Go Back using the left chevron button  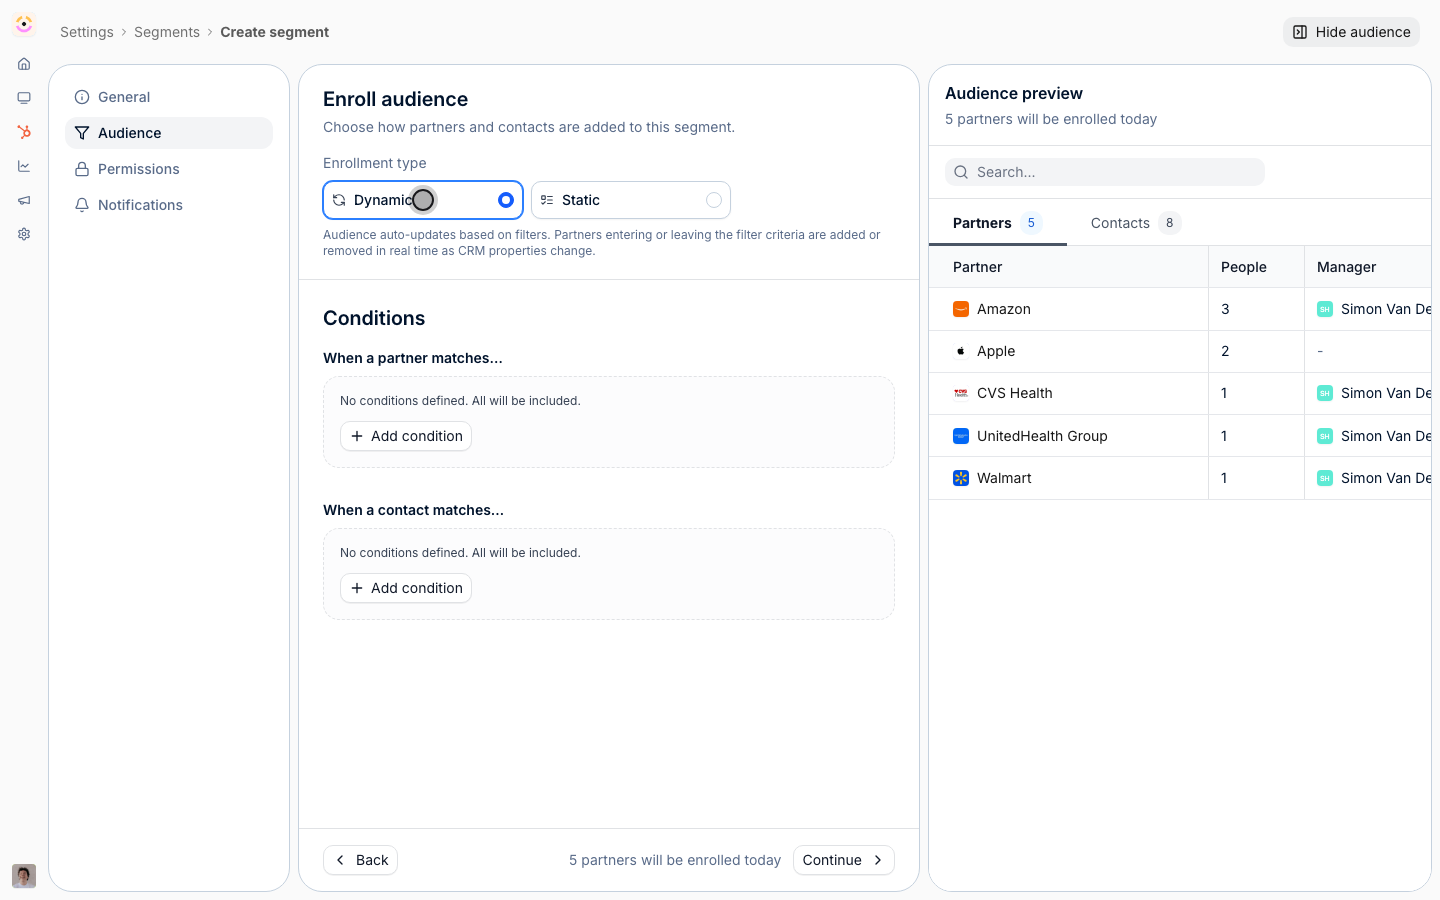pyautogui.click(x=360, y=860)
